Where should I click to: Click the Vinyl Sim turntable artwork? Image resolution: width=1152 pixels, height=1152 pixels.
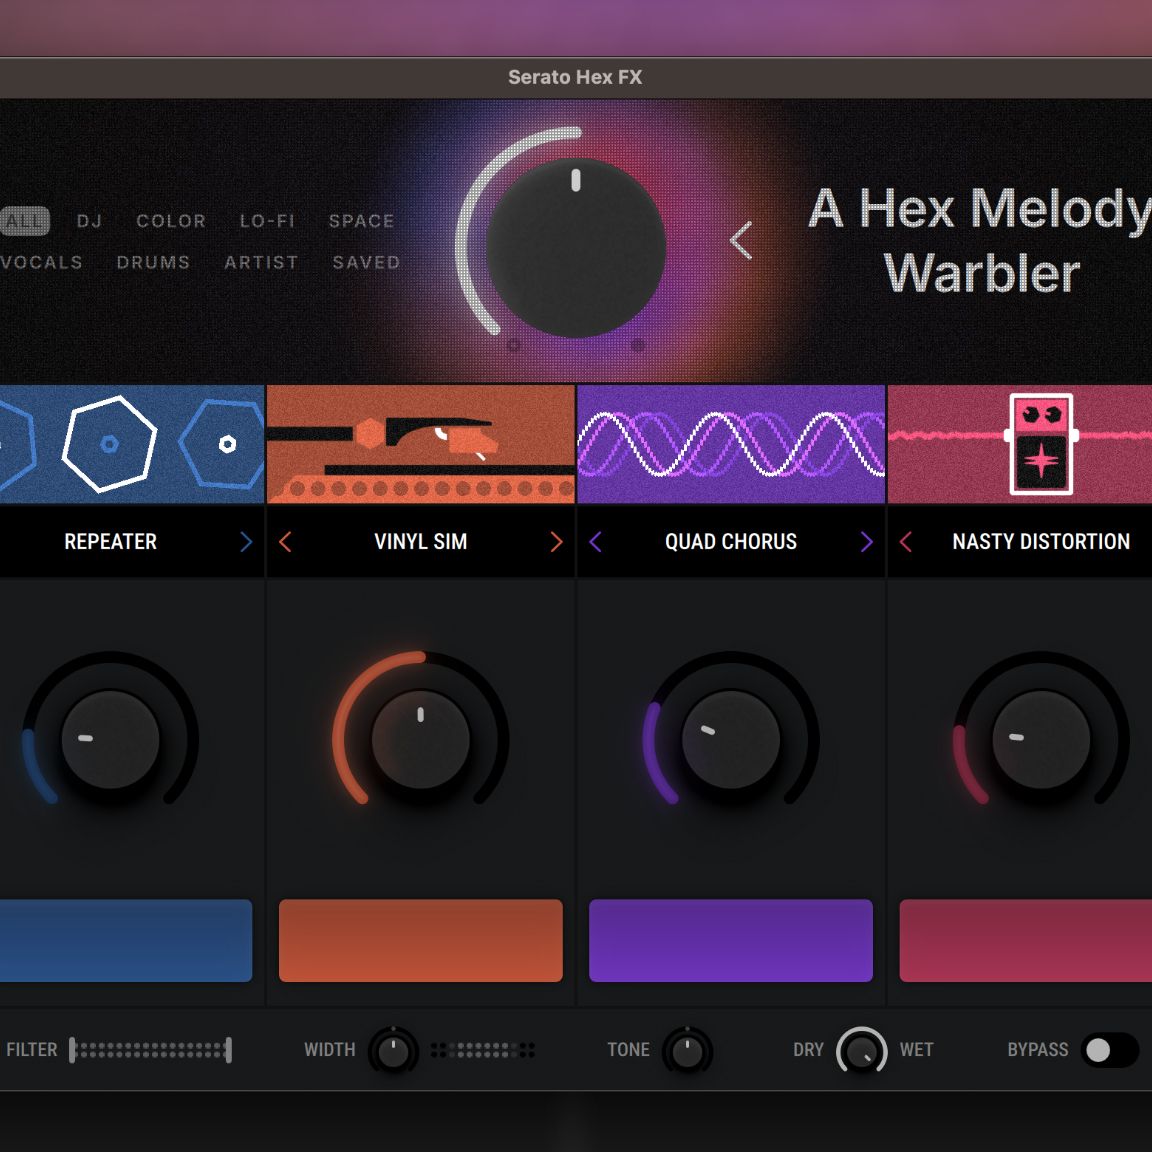pos(420,444)
